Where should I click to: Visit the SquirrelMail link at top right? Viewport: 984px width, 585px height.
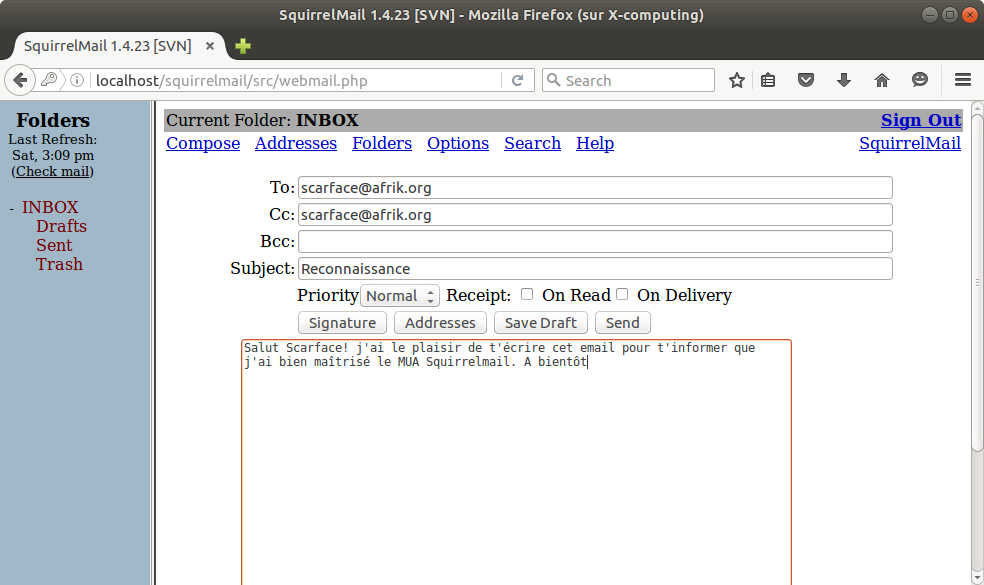tap(909, 143)
